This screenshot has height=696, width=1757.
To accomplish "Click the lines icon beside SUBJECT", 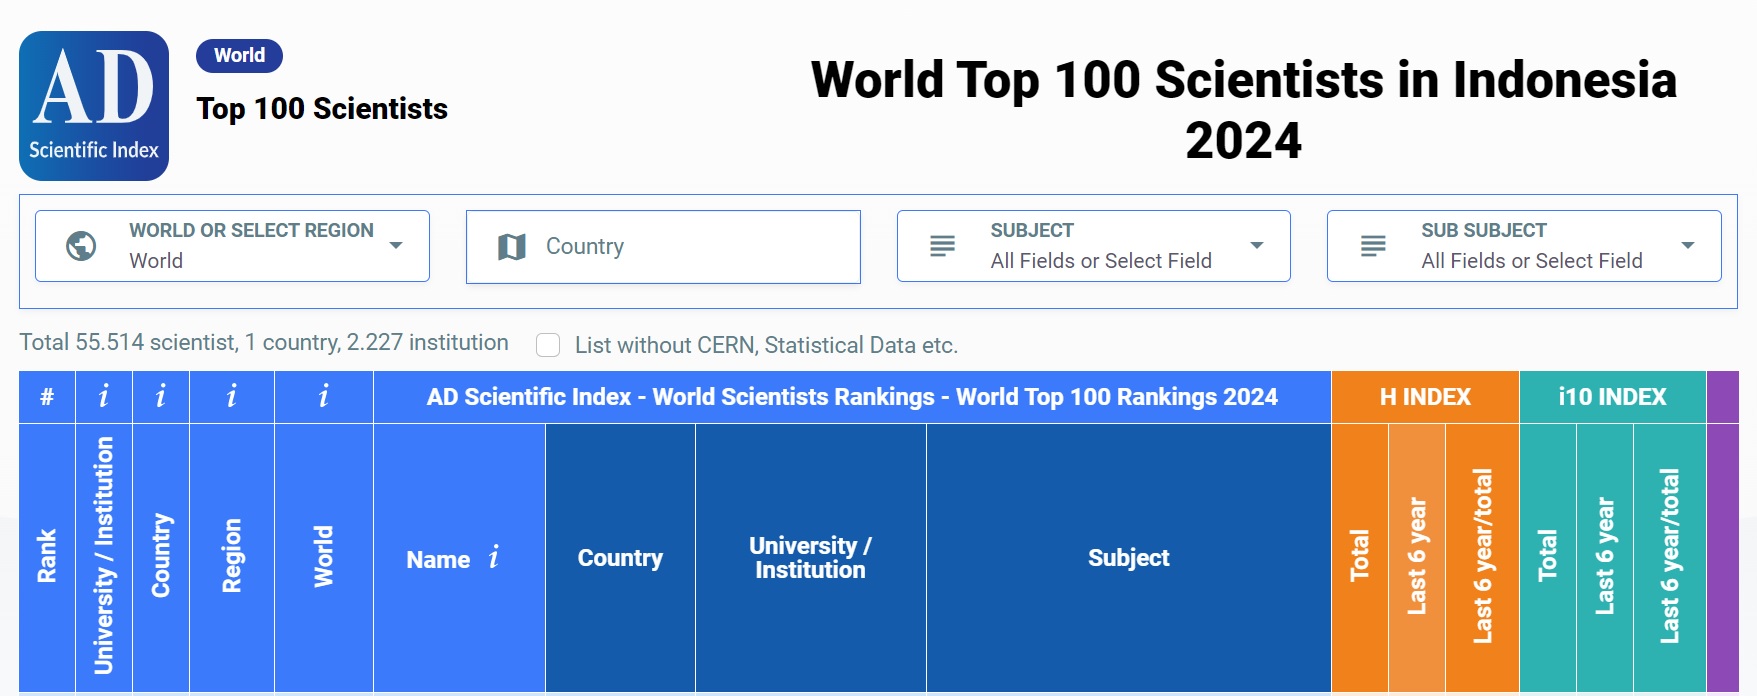I will point(942,246).
